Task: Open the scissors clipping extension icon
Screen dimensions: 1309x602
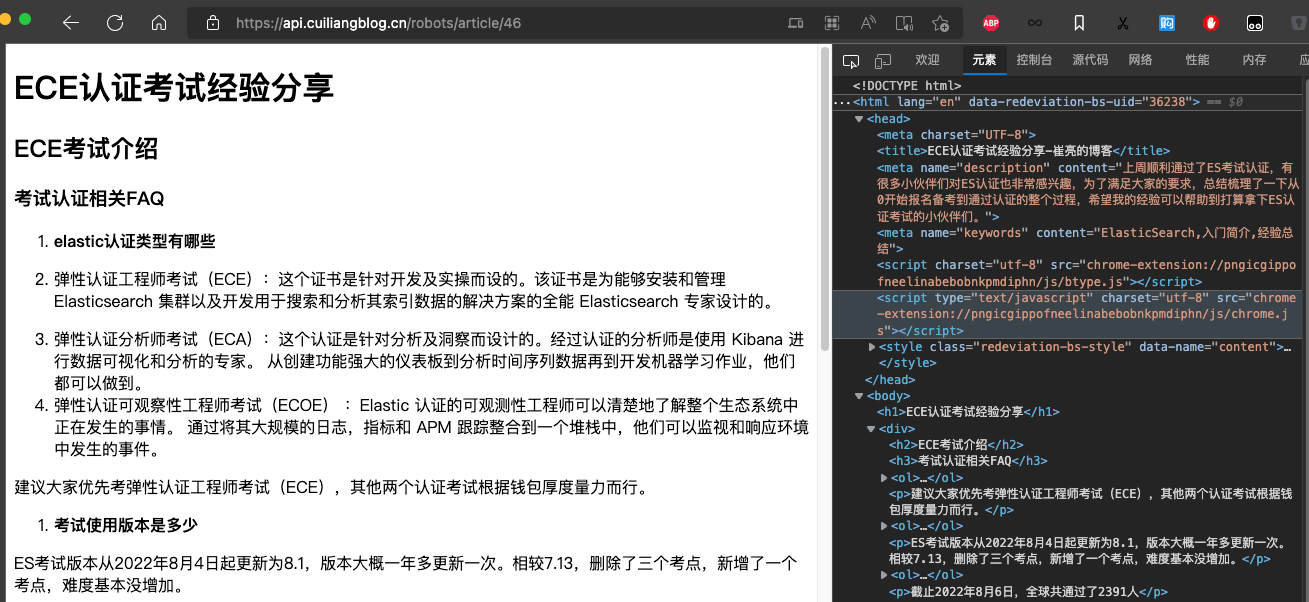Action: tap(1123, 22)
